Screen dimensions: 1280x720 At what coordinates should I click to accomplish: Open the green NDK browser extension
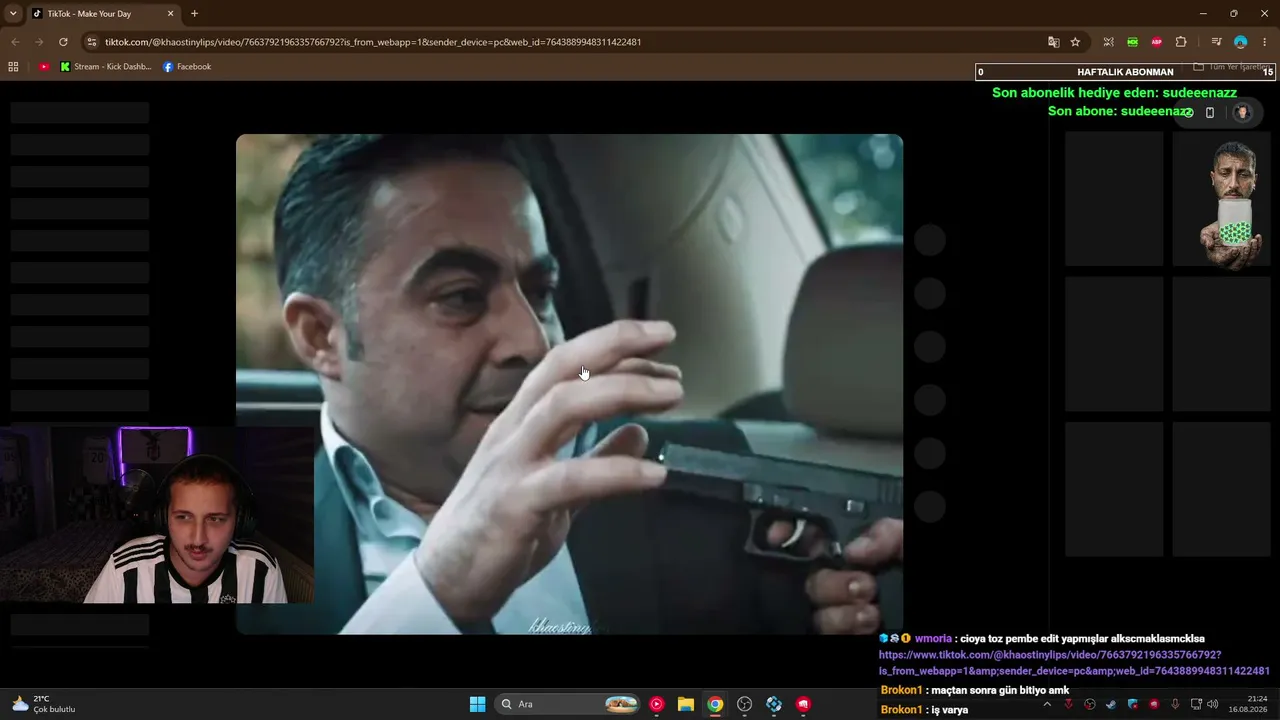point(1132,42)
